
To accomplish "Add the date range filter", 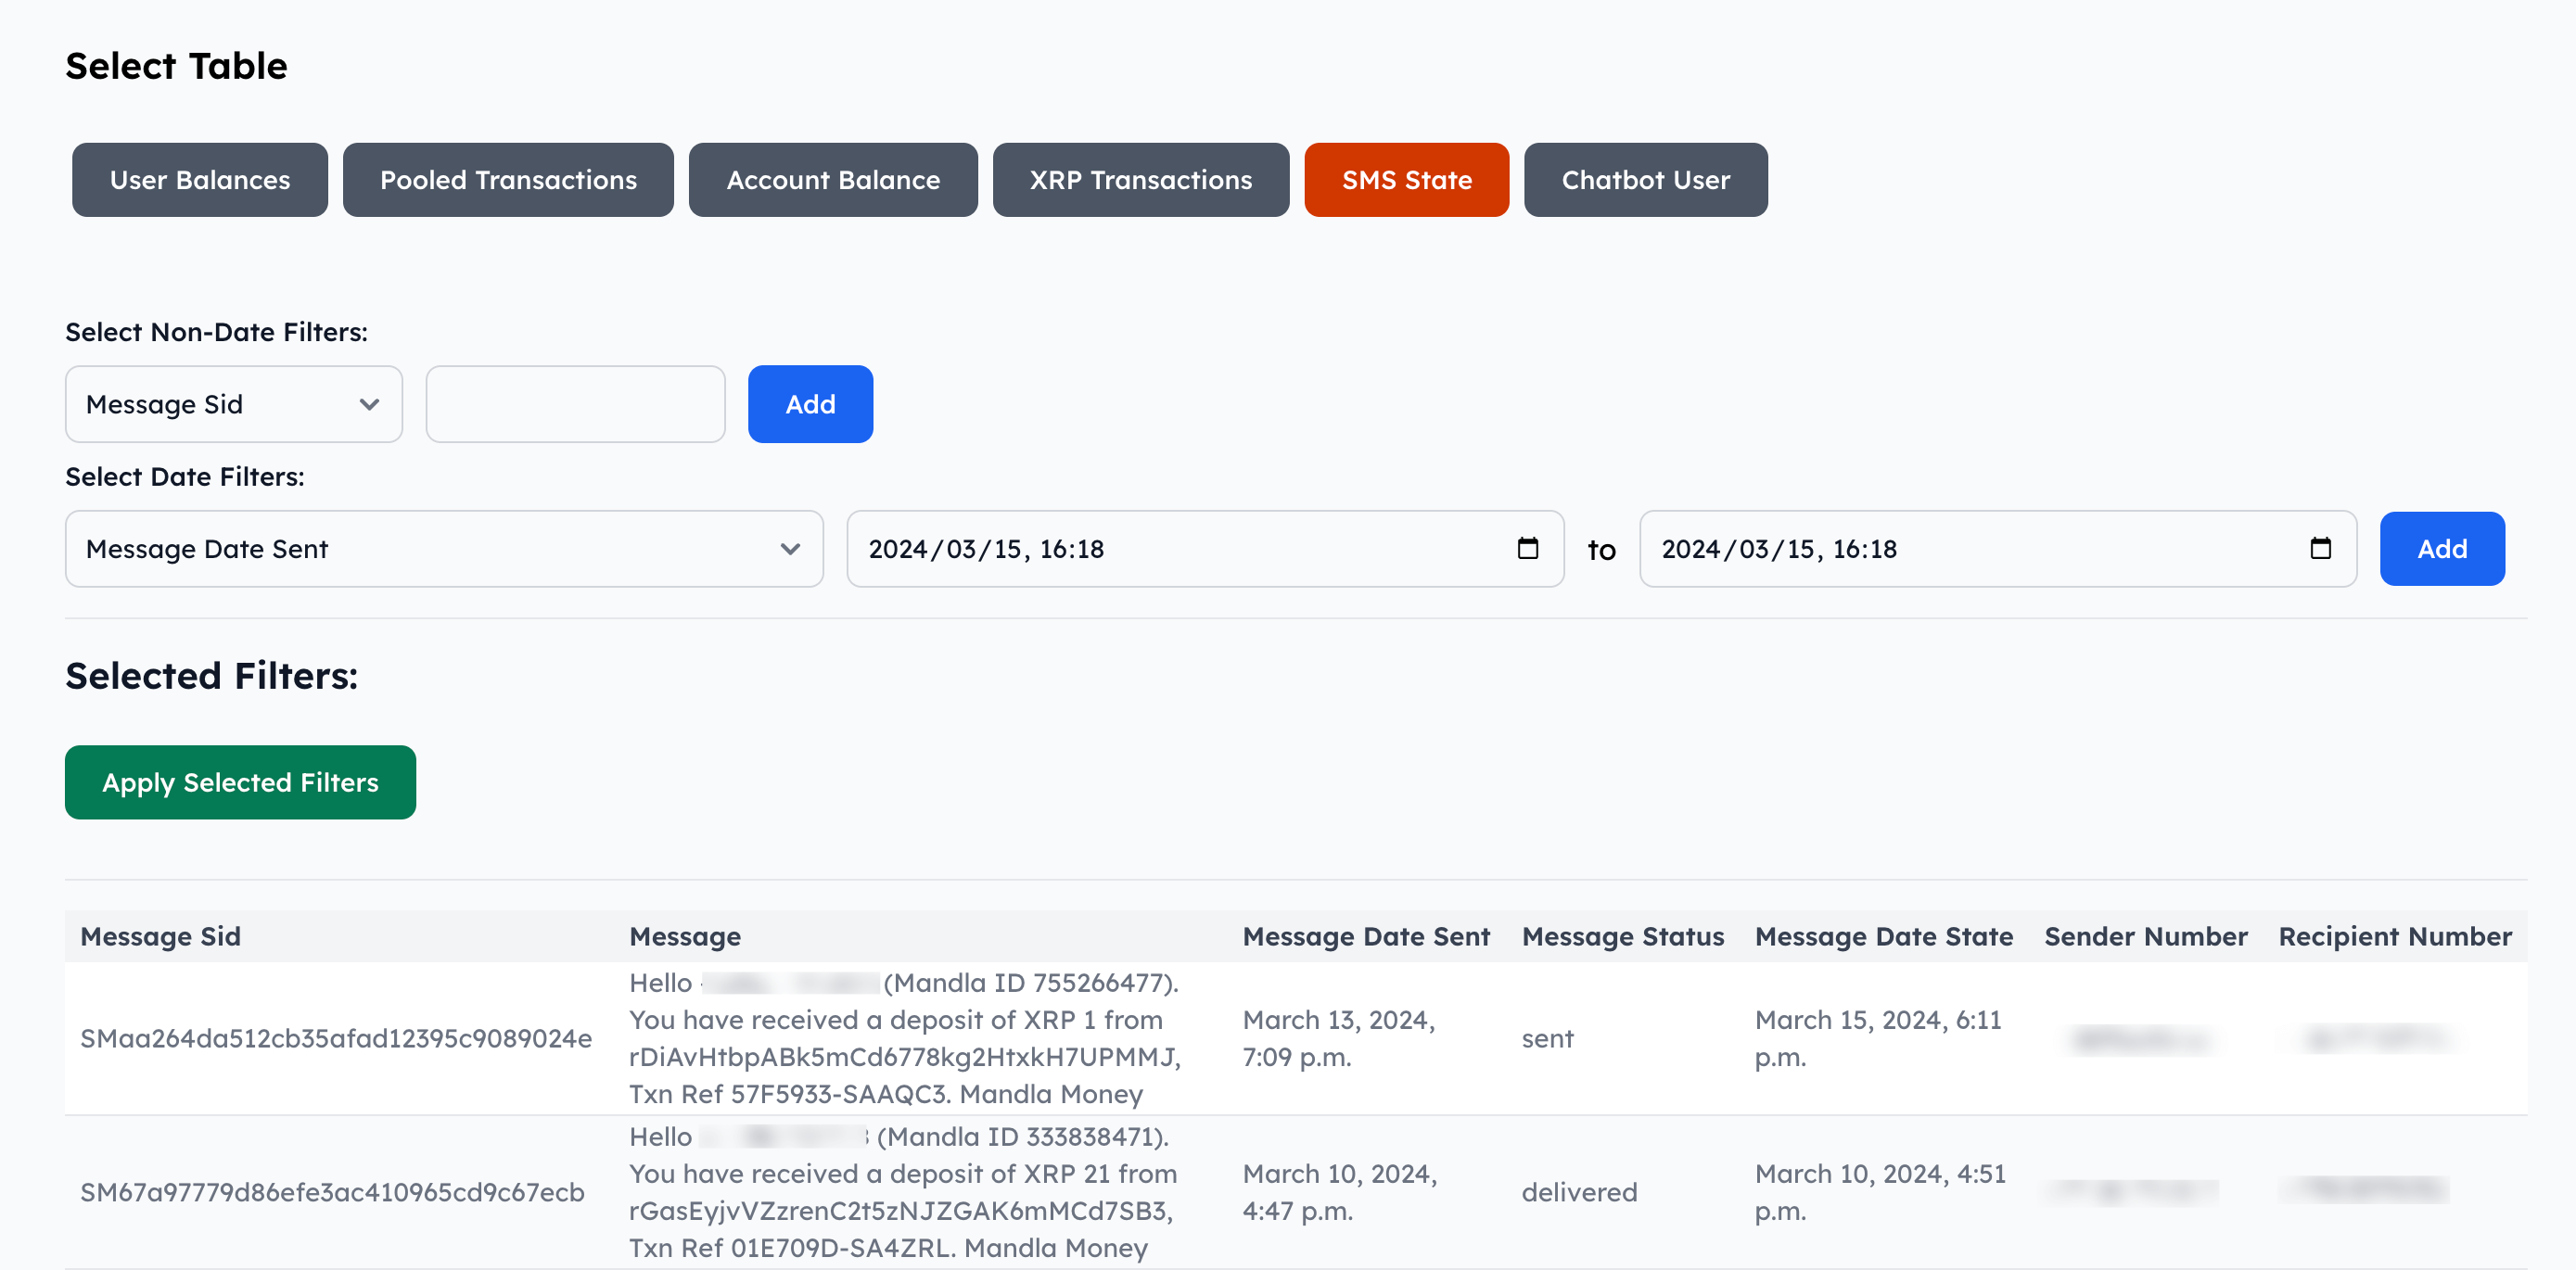I will coord(2440,548).
